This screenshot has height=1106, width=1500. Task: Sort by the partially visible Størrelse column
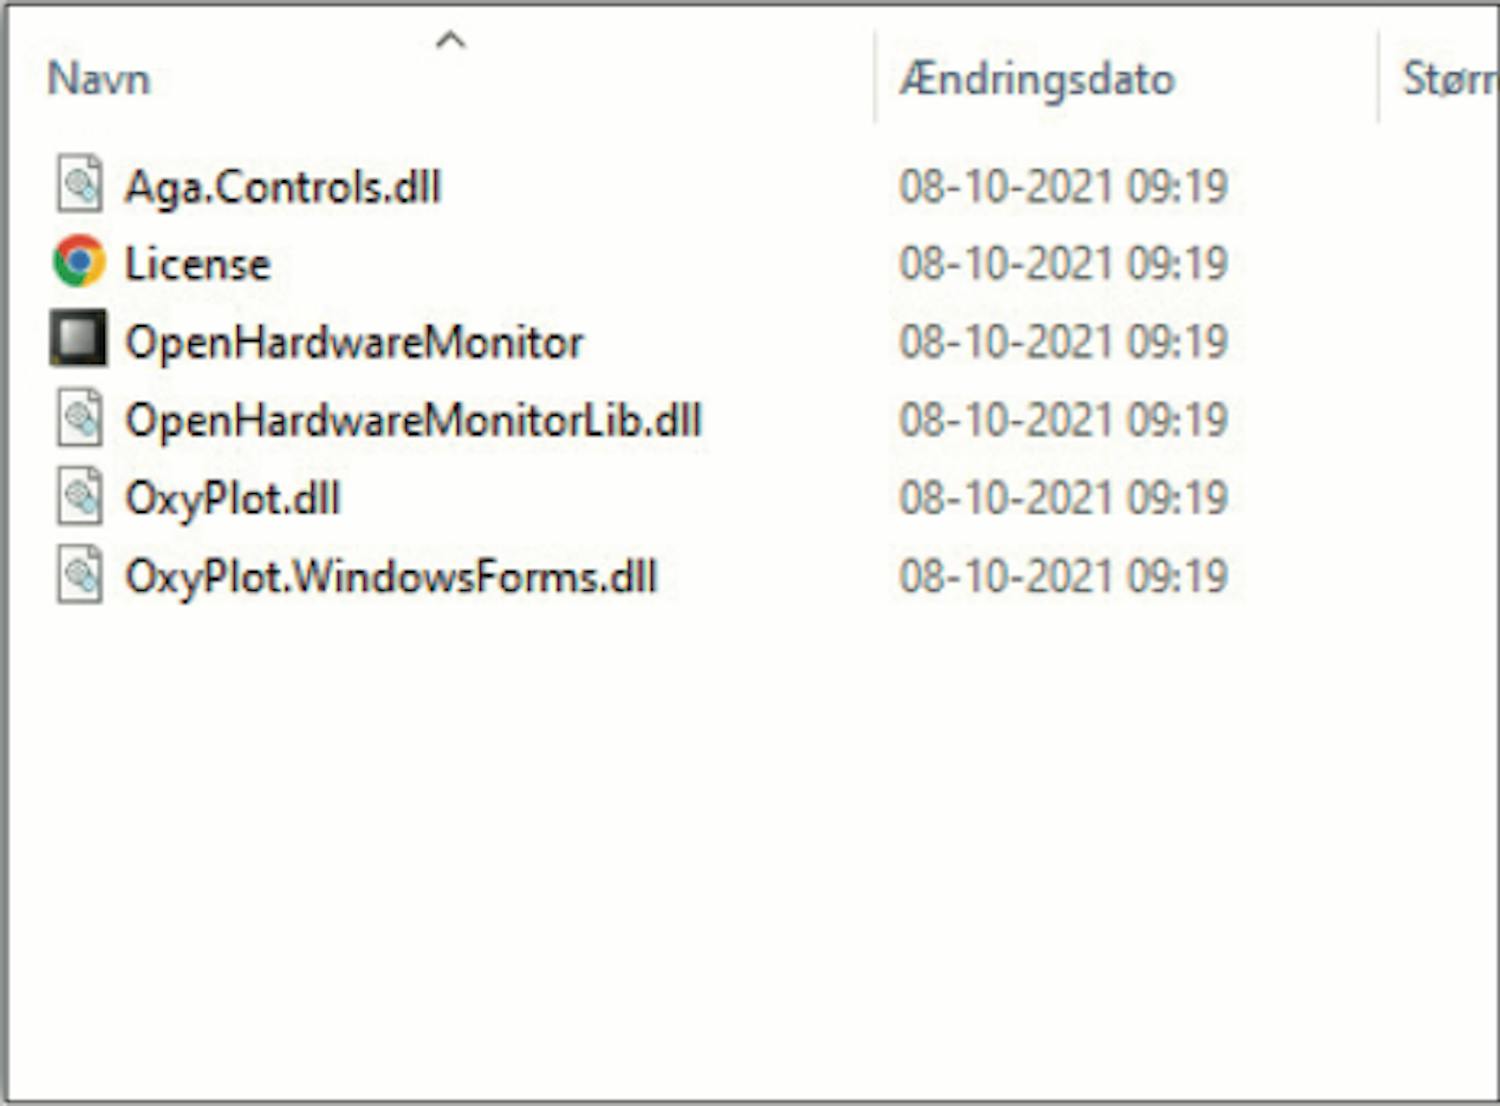click(x=1448, y=79)
